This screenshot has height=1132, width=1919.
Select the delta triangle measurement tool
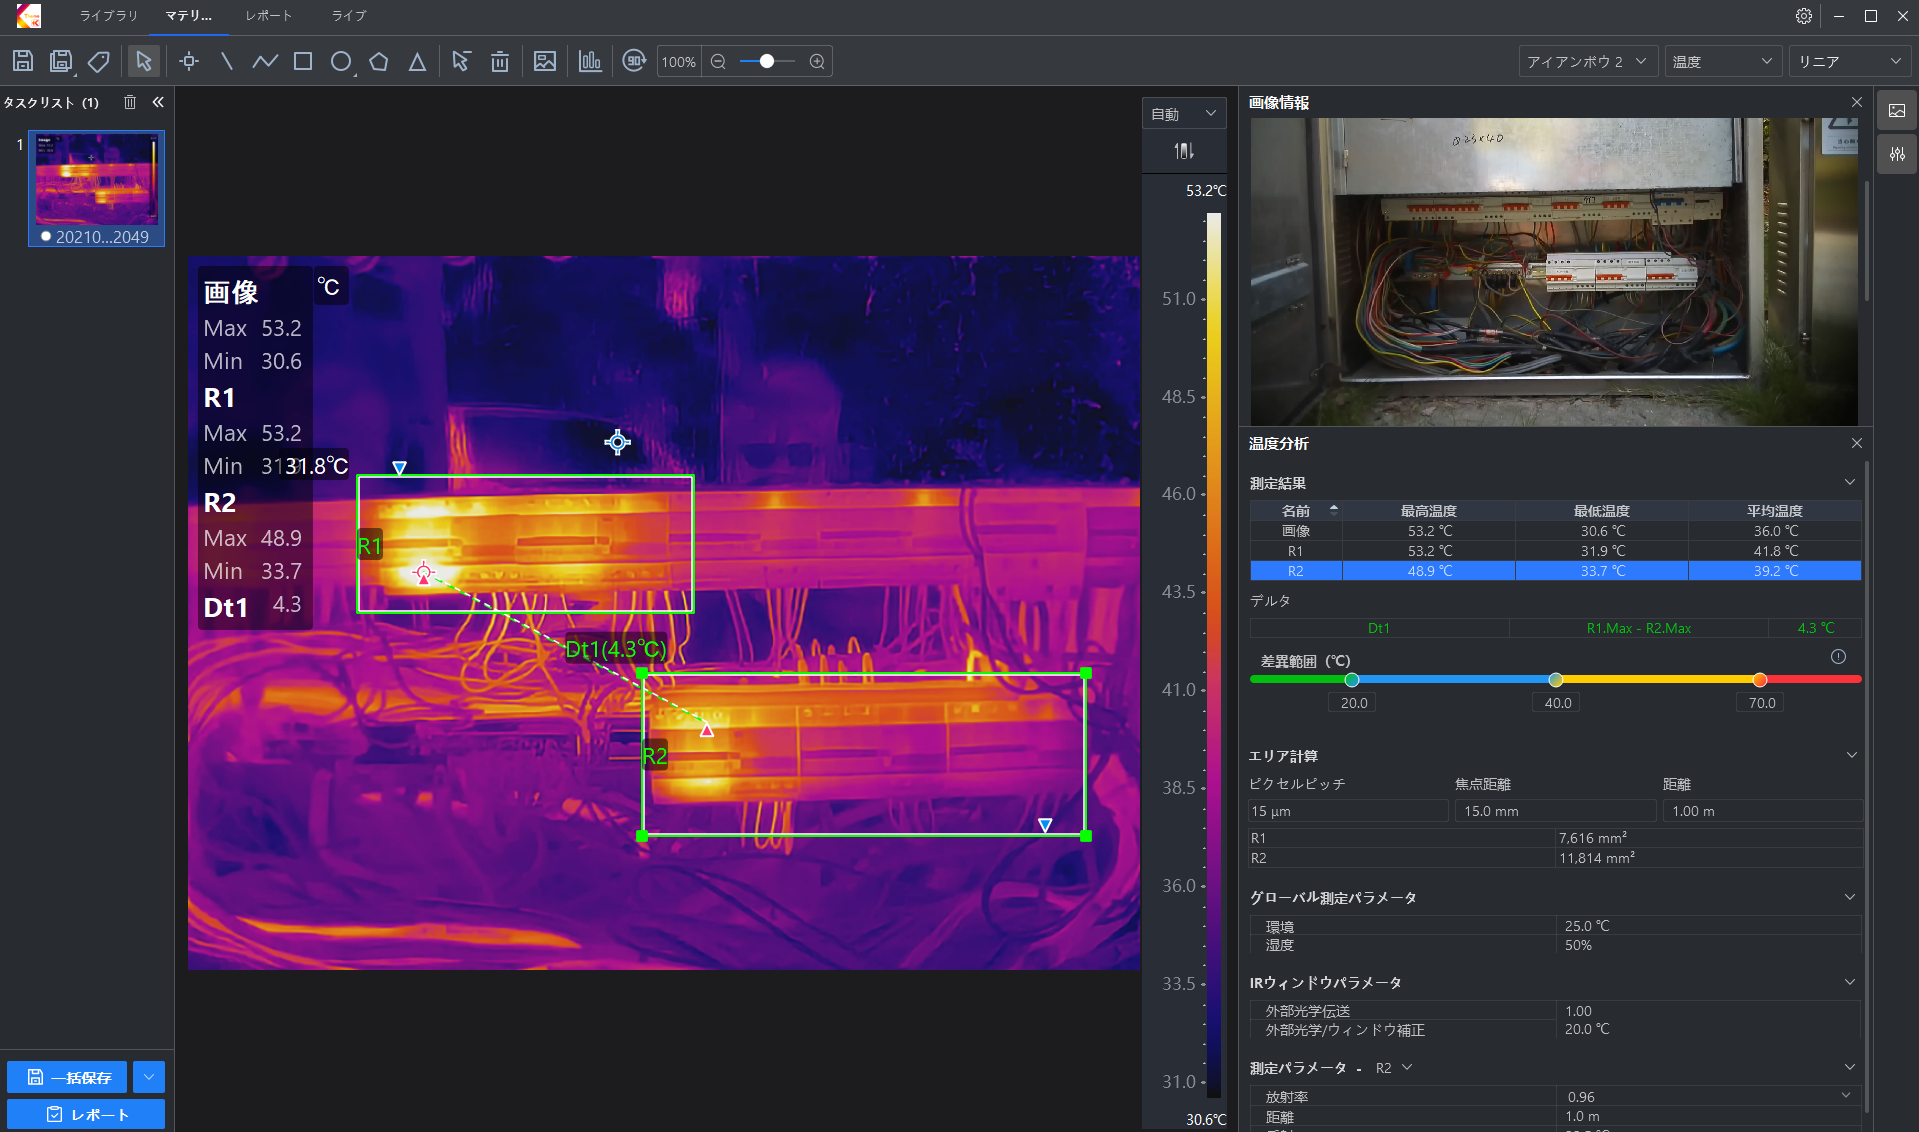417,62
